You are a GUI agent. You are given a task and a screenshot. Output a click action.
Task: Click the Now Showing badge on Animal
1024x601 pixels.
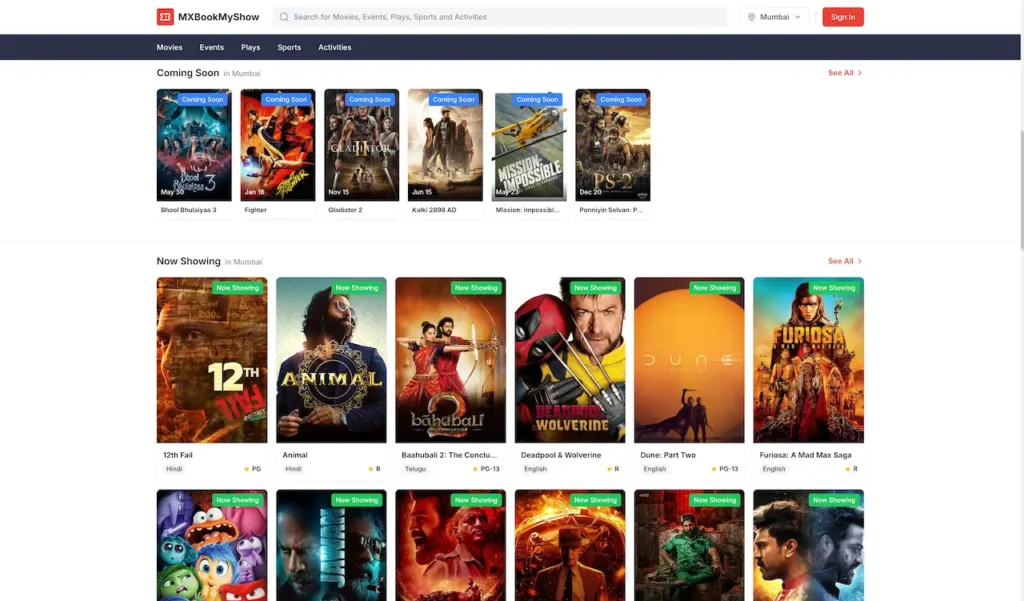point(357,287)
